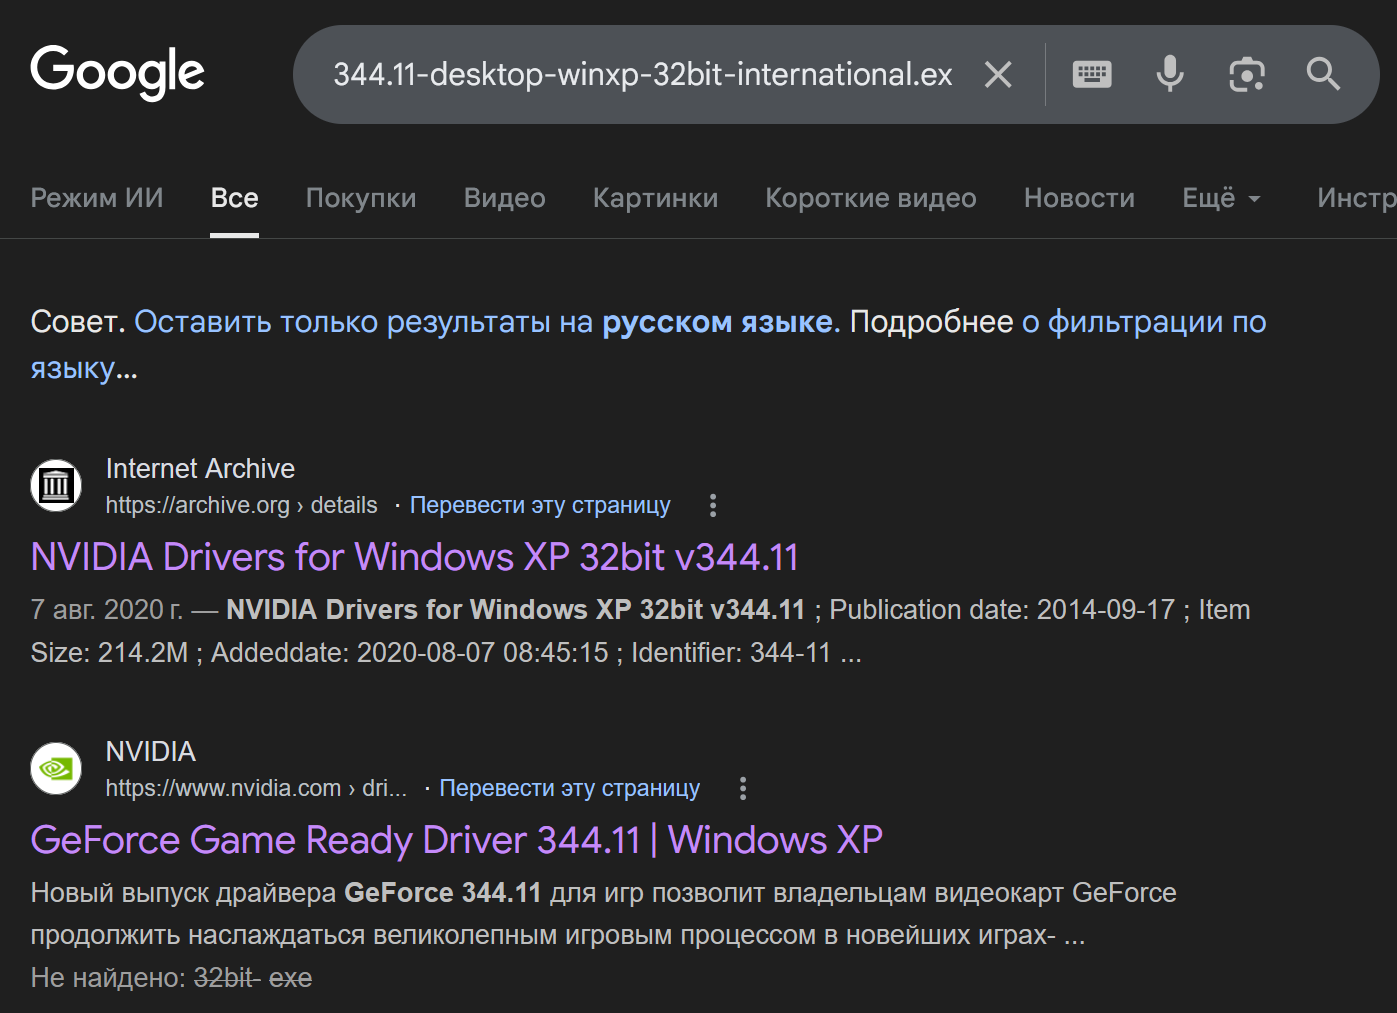Keep only Russian-language results link
This screenshot has width=1397, height=1013.
coord(487,322)
